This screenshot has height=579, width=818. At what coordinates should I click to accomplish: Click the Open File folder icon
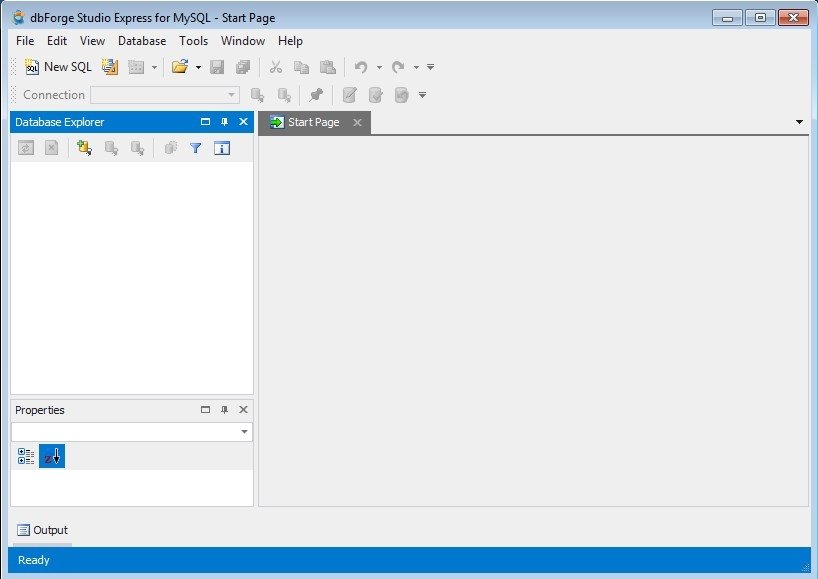tap(180, 67)
